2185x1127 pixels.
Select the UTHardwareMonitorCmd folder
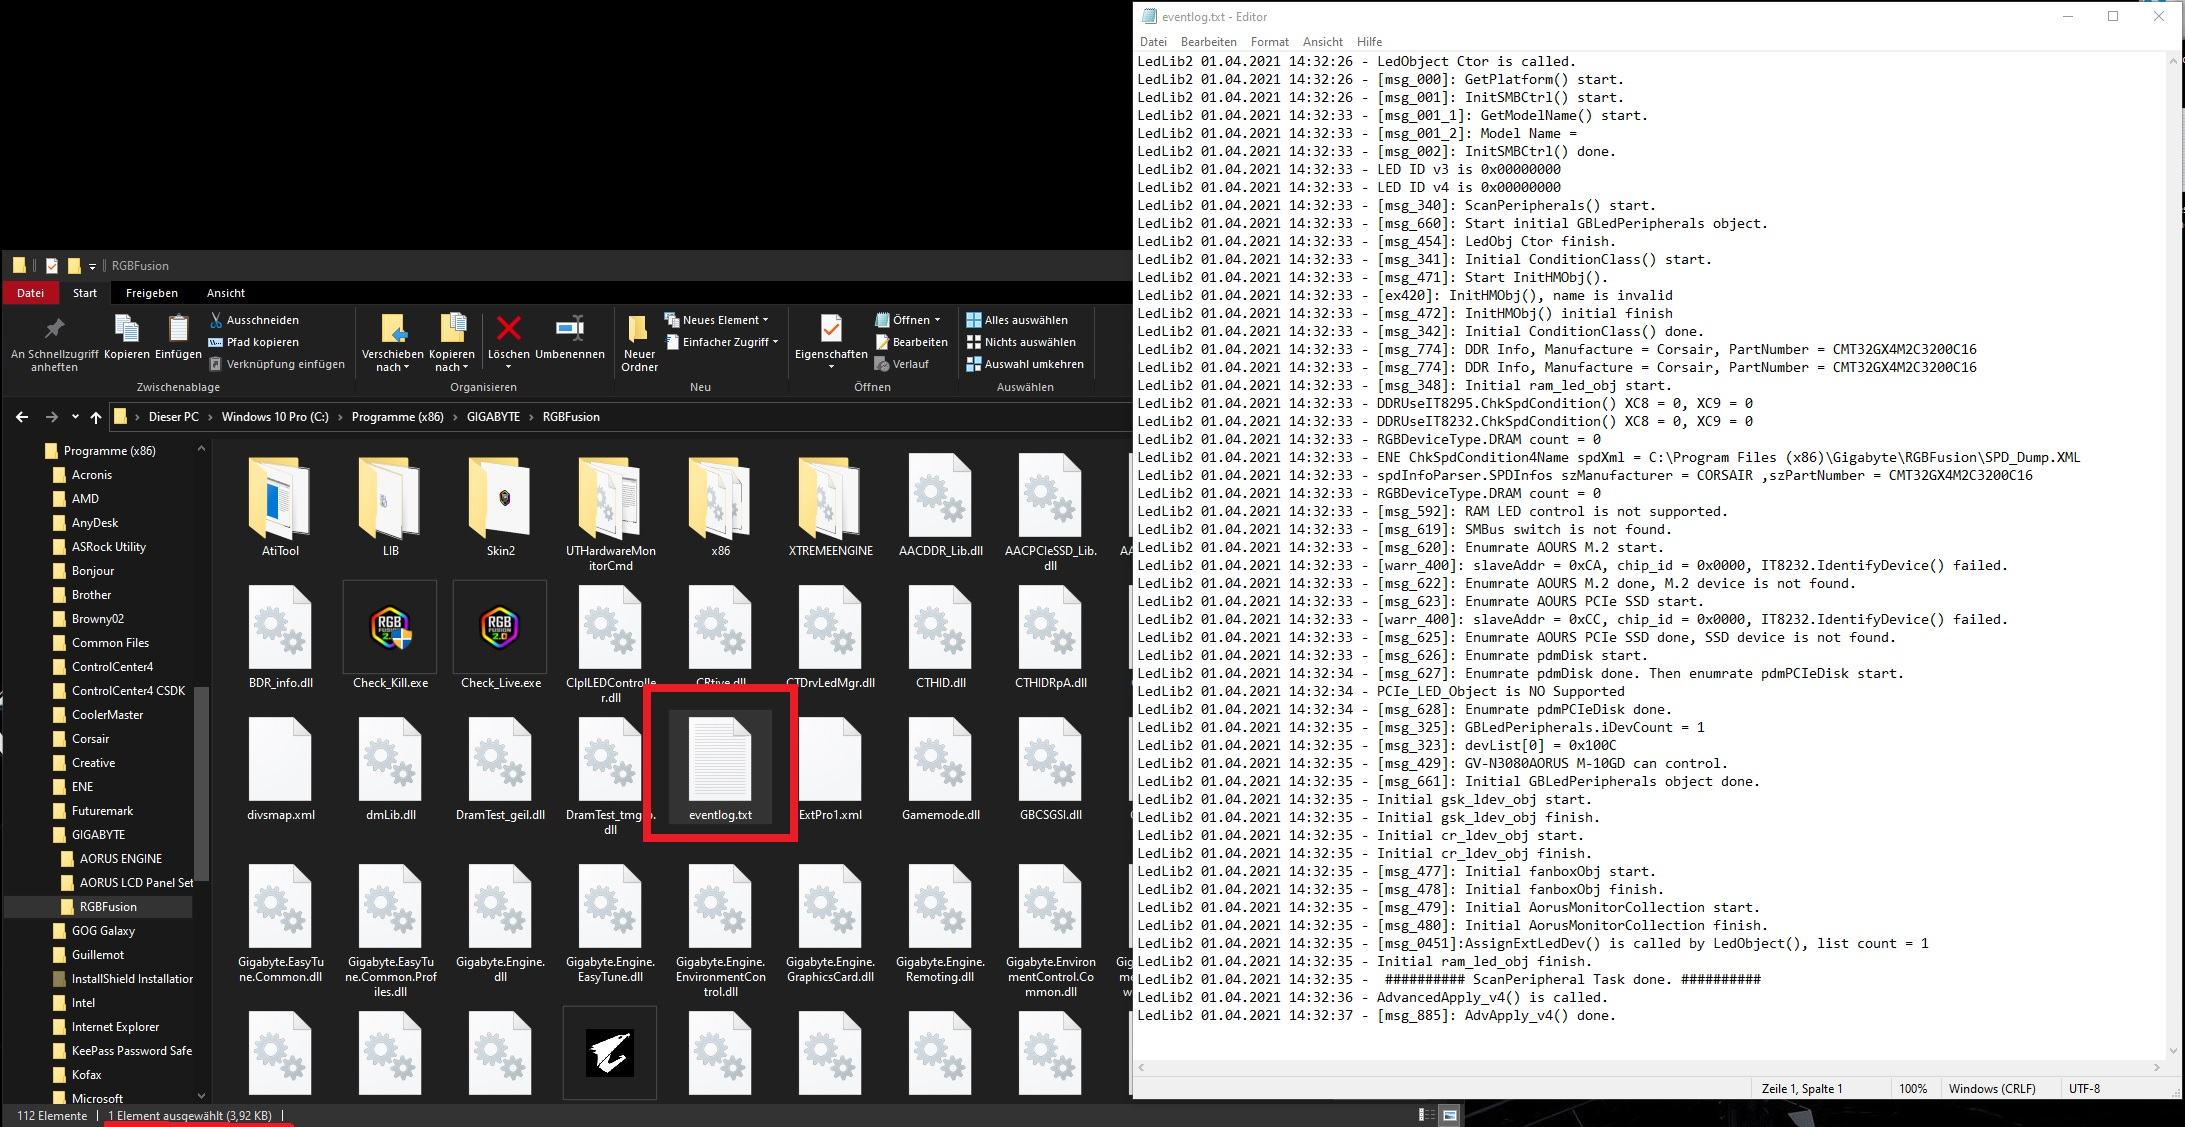coord(610,513)
